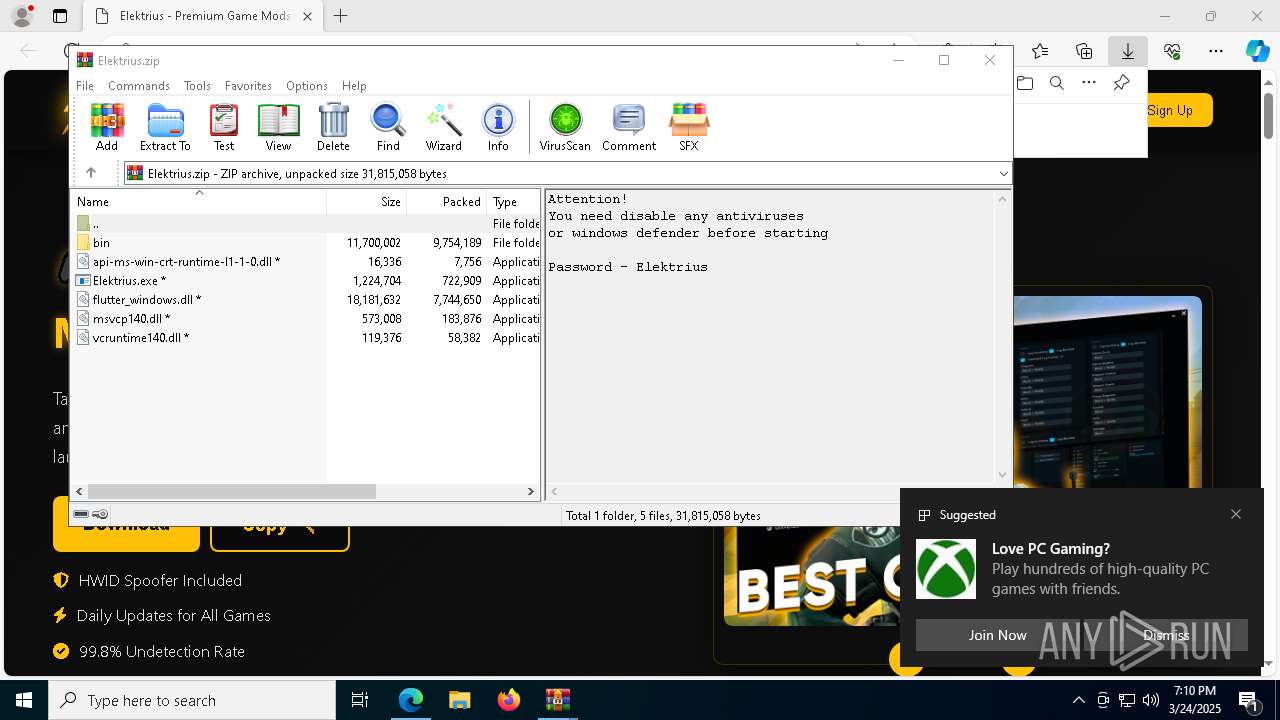The height and width of the screenshot is (720, 1280).
Task: Select msvcp140.dll in file list
Action: pyautogui.click(x=306, y=319)
